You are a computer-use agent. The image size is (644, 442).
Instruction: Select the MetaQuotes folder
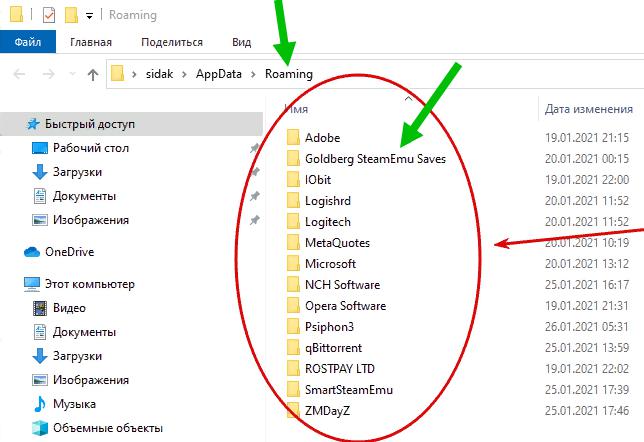pyautogui.click(x=337, y=243)
